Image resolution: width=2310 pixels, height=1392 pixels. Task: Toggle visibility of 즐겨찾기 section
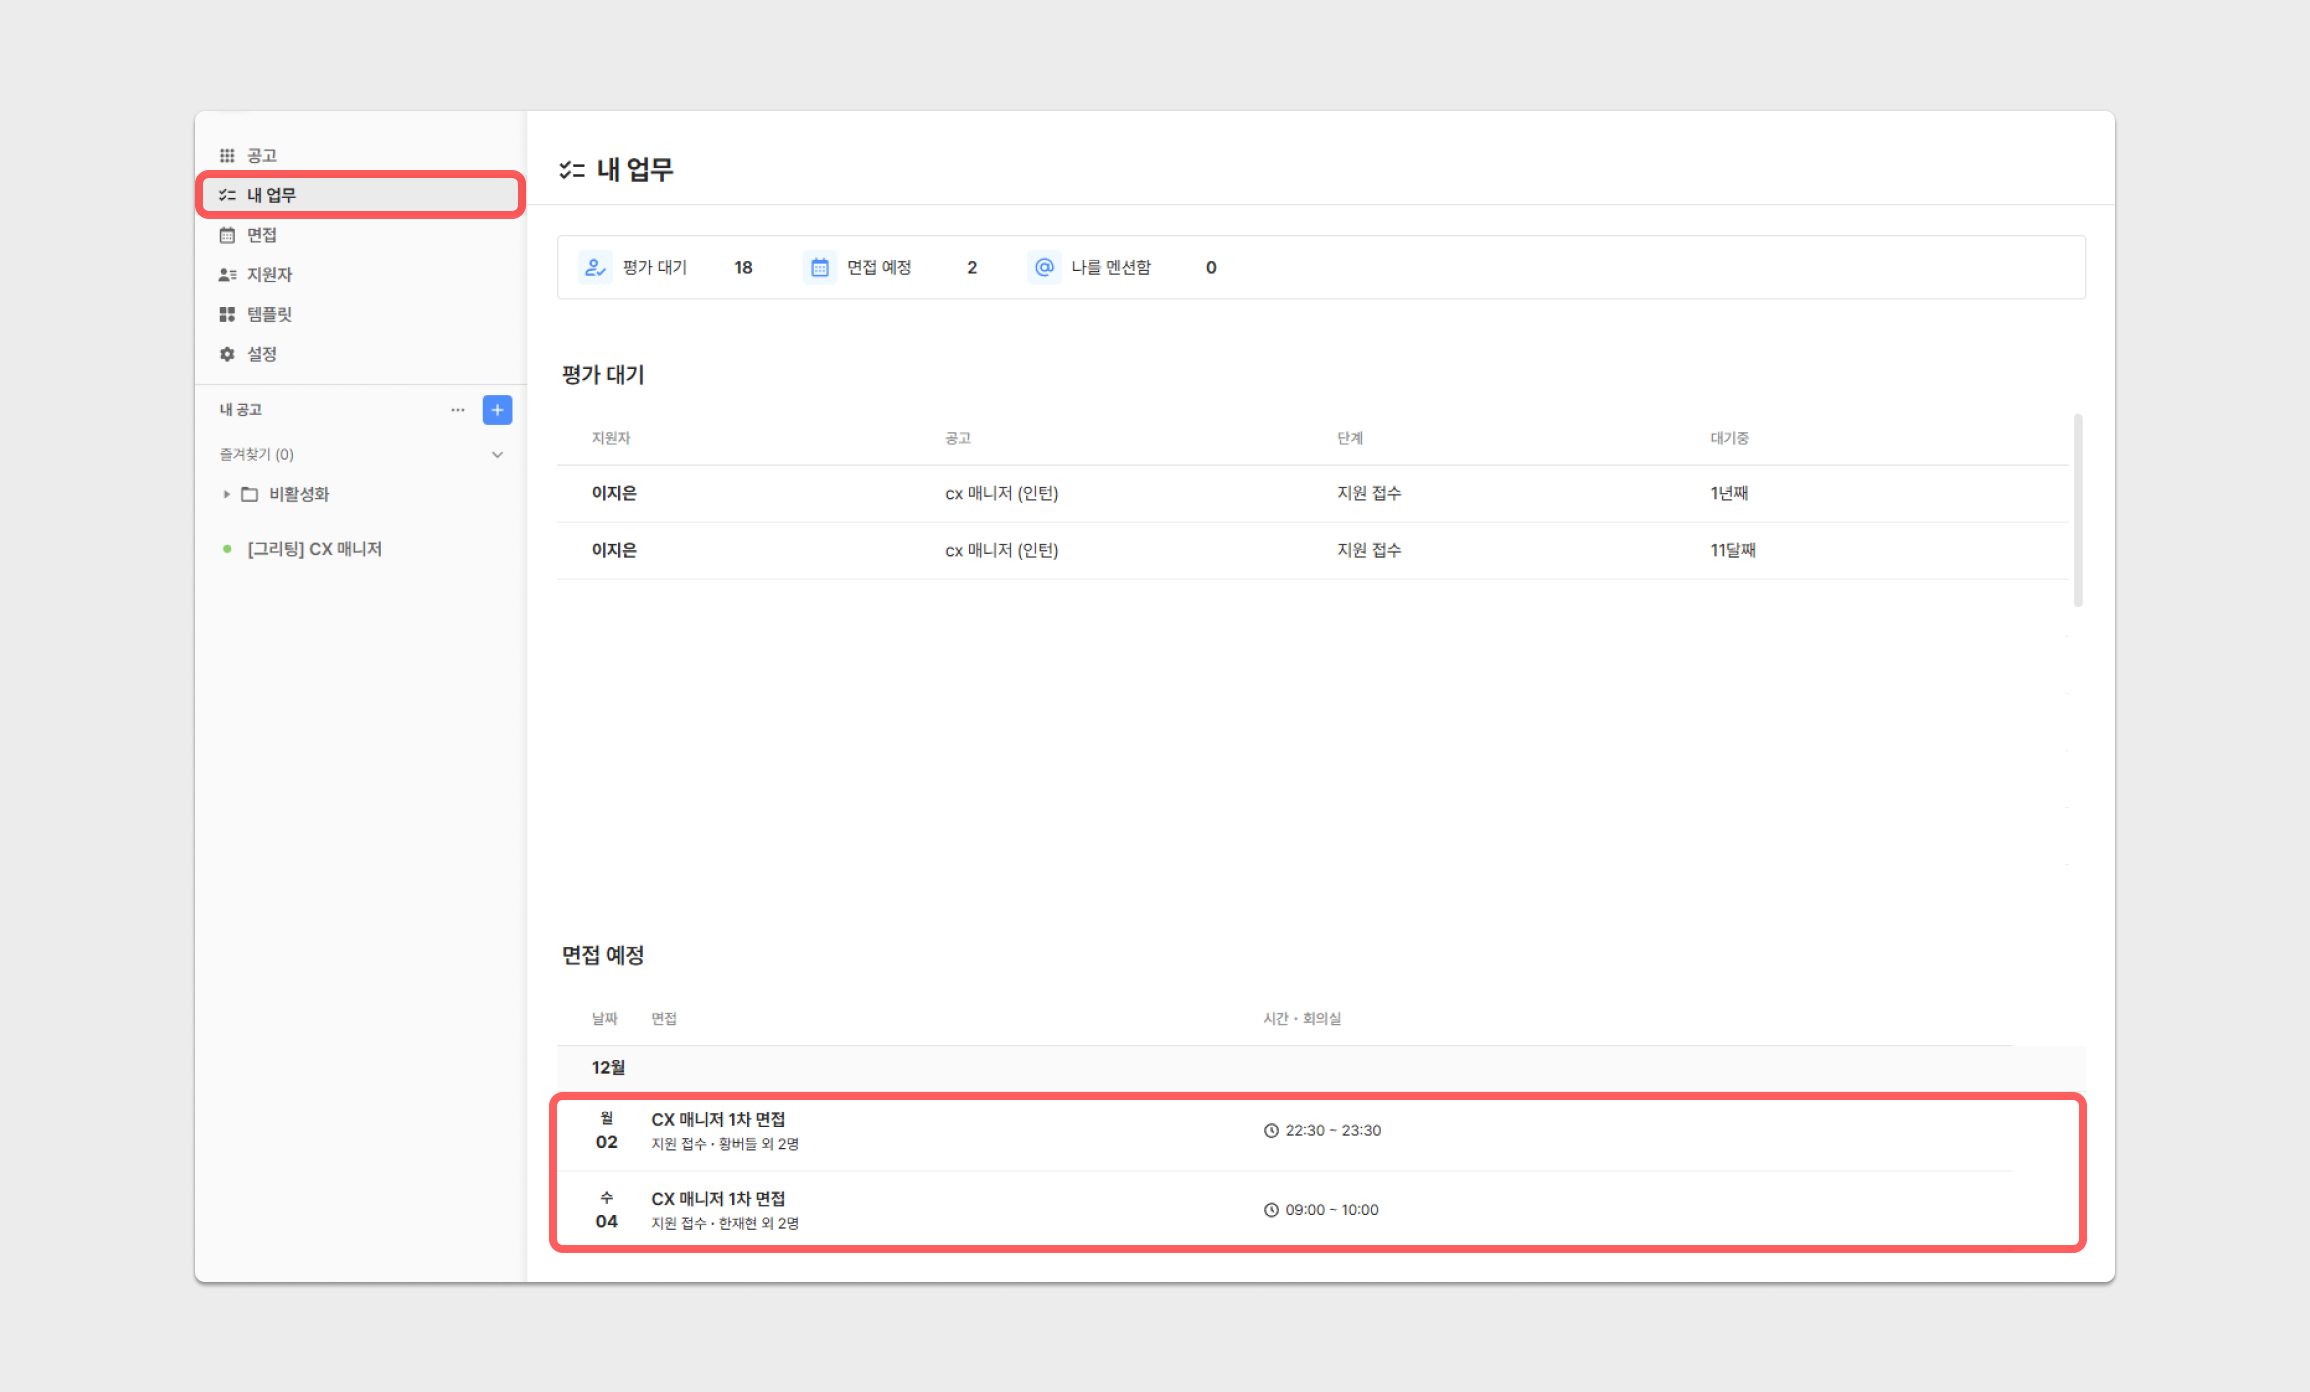point(500,454)
